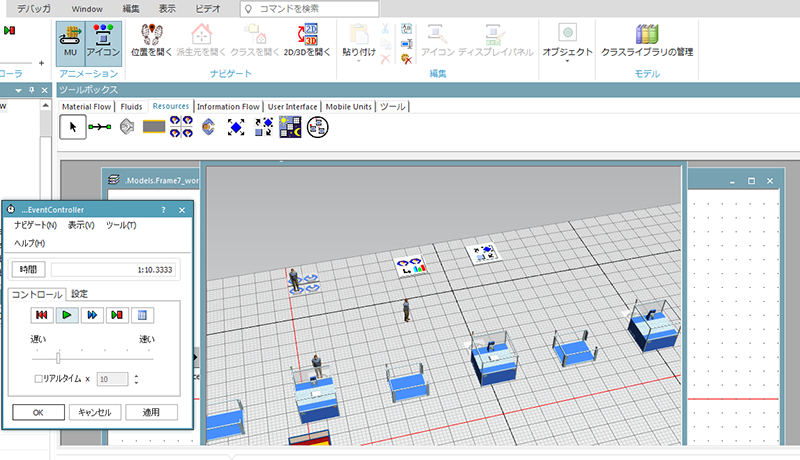The height and width of the screenshot is (460, 800).
Task: Select the Broker icon in toolbox
Action: tap(263, 127)
